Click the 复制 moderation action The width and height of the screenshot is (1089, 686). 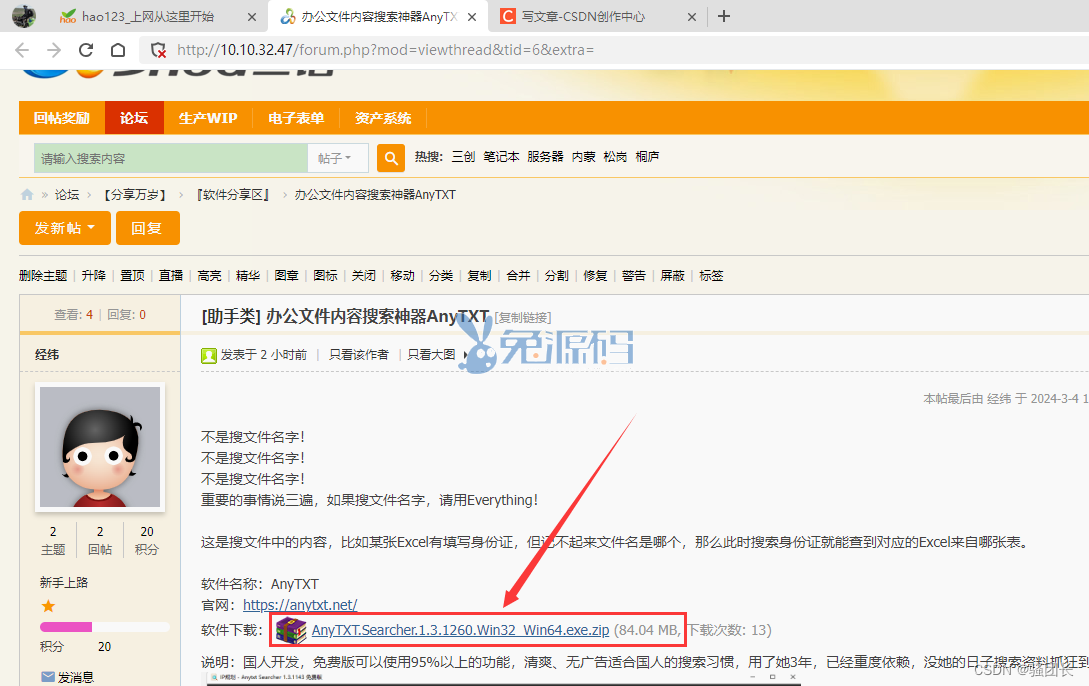click(x=479, y=276)
